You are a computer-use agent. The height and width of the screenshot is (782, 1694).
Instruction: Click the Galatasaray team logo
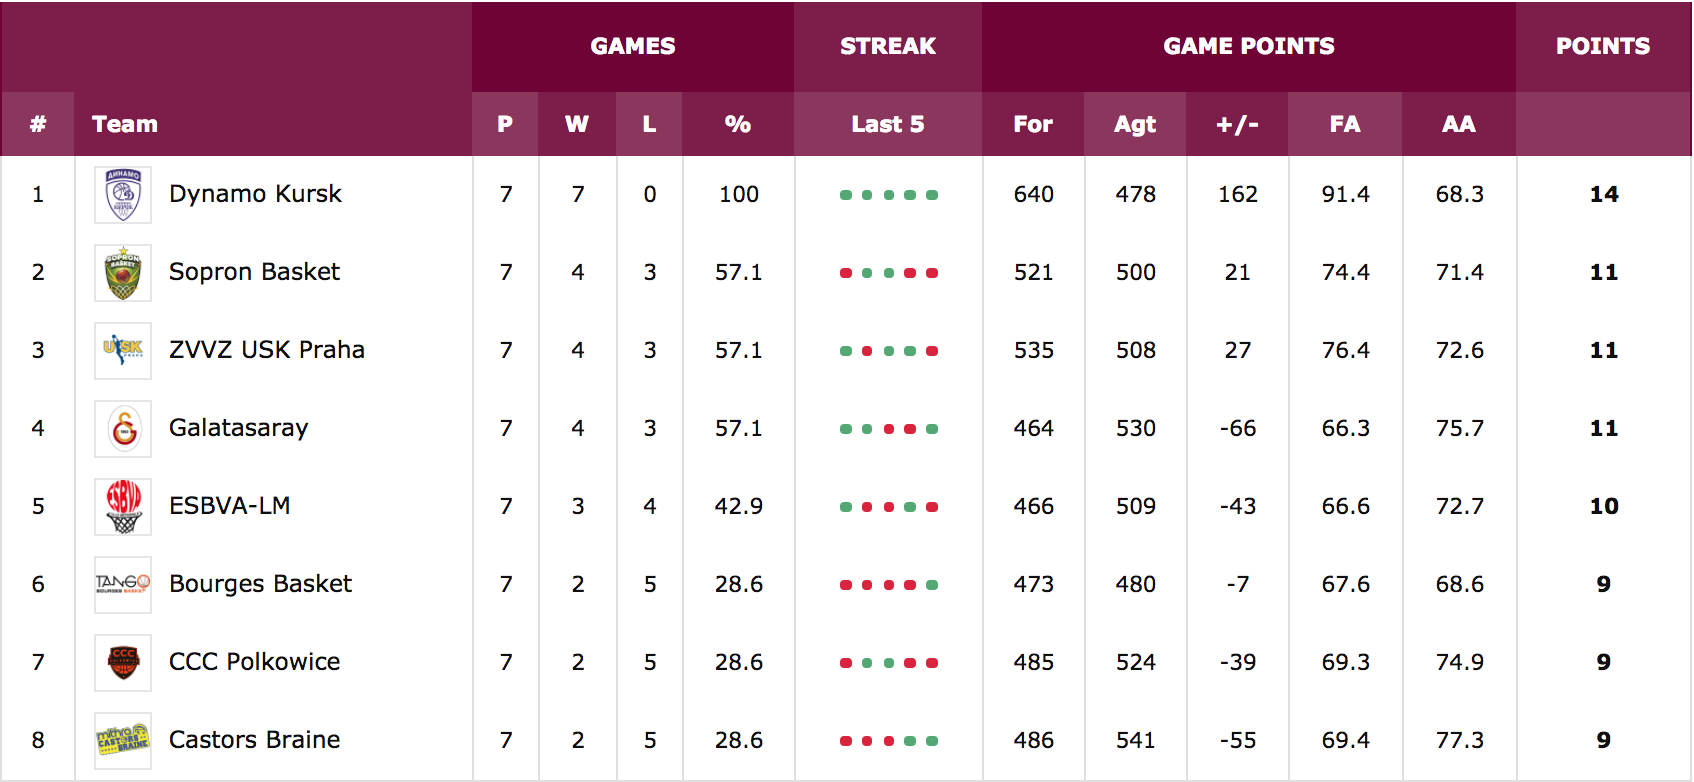coord(123,429)
